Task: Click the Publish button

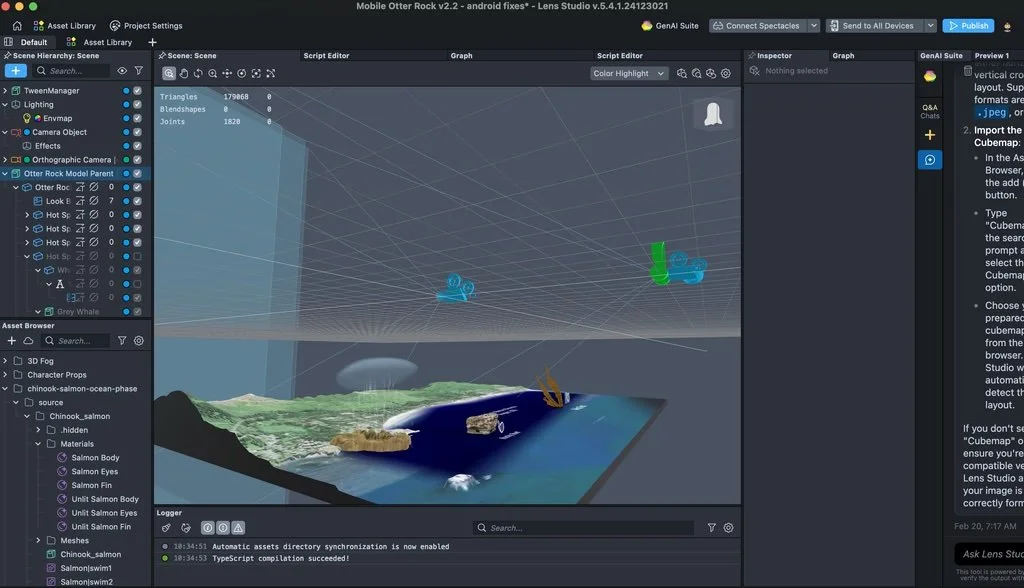Action: (968, 25)
